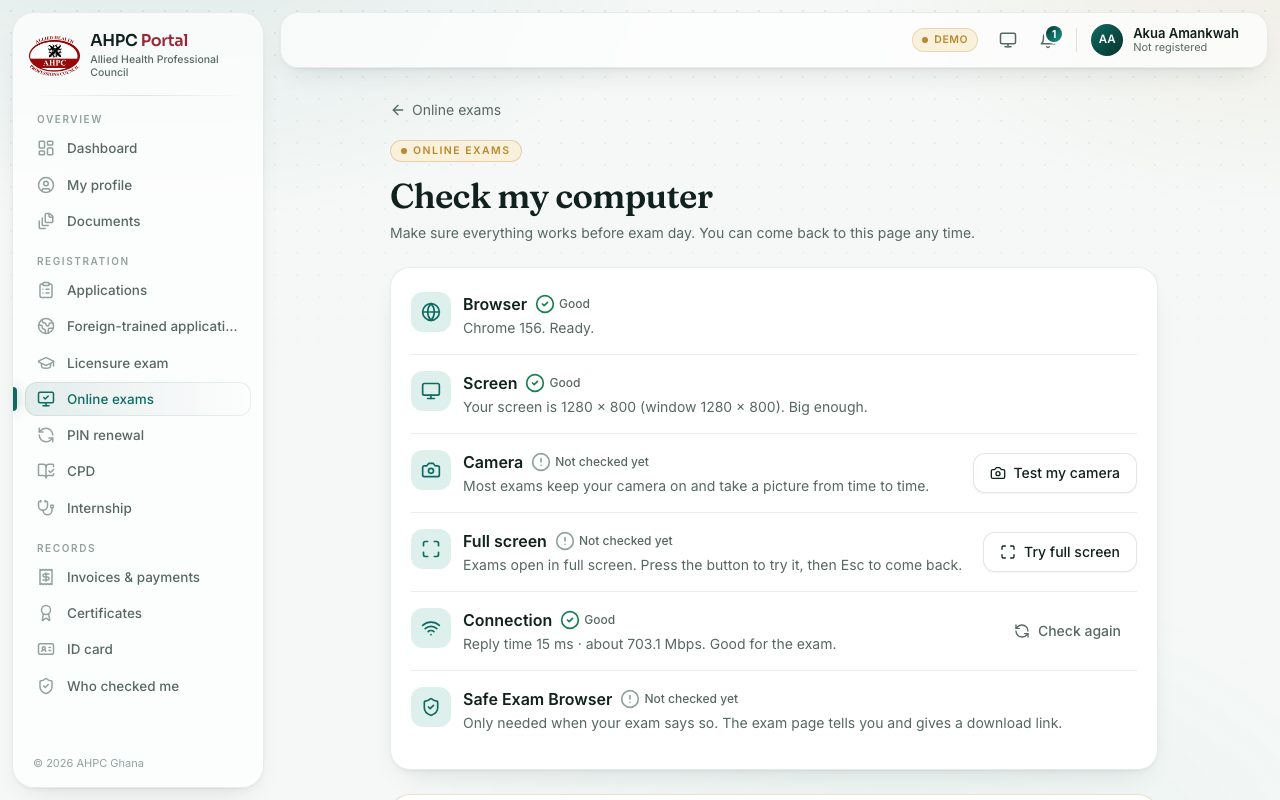The width and height of the screenshot is (1280, 800).
Task: Click the Connection wifi icon
Action: pyautogui.click(x=431, y=628)
